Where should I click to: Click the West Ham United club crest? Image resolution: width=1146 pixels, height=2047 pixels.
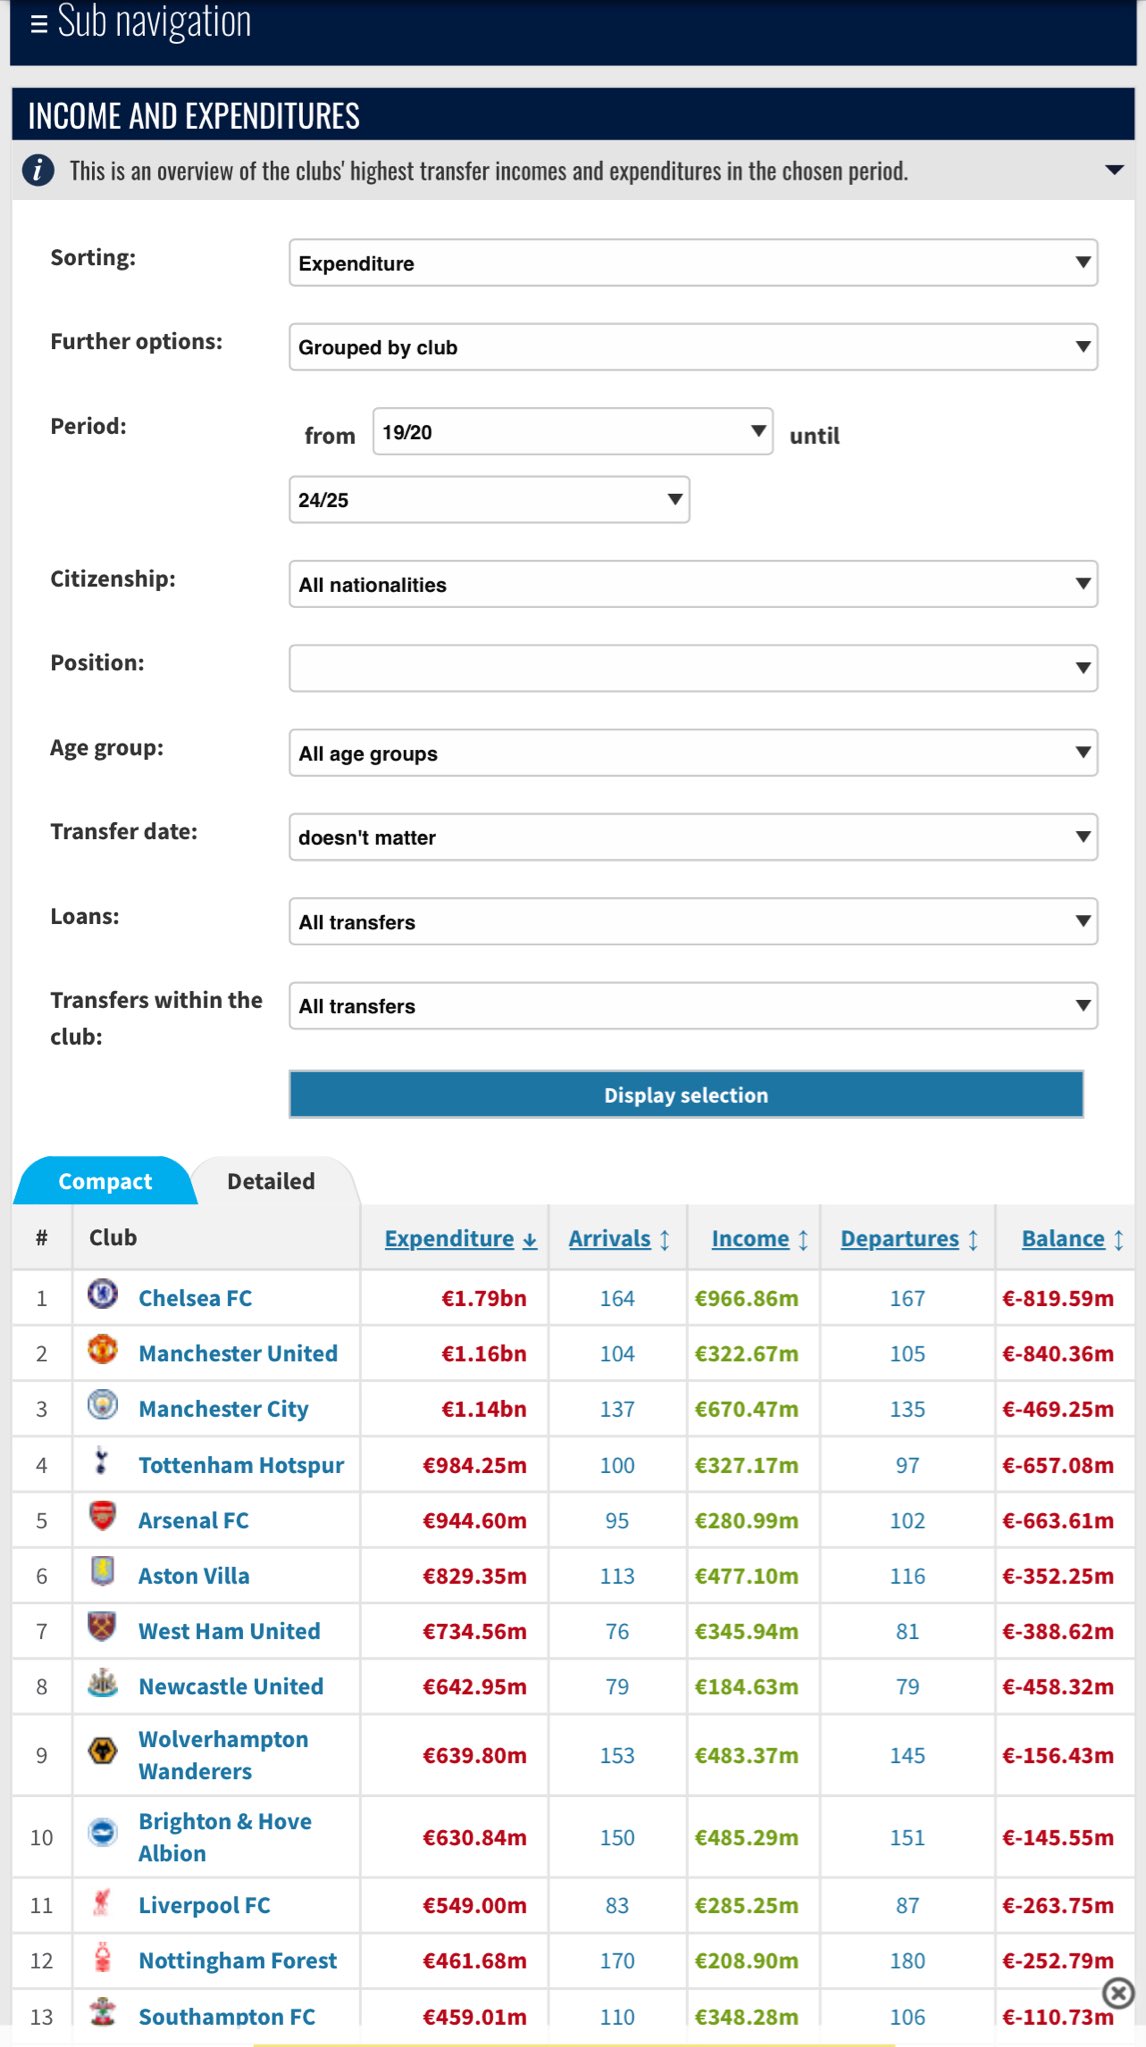tap(102, 1626)
